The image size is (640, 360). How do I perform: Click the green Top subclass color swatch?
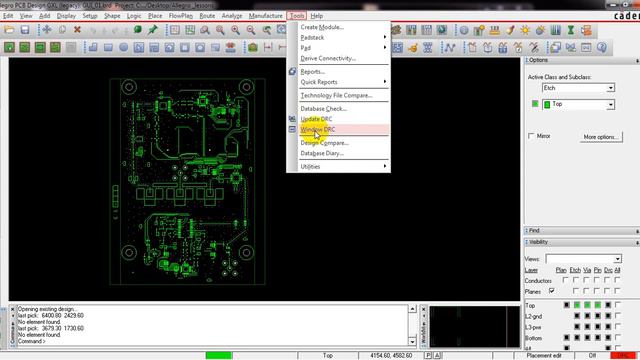click(535, 104)
